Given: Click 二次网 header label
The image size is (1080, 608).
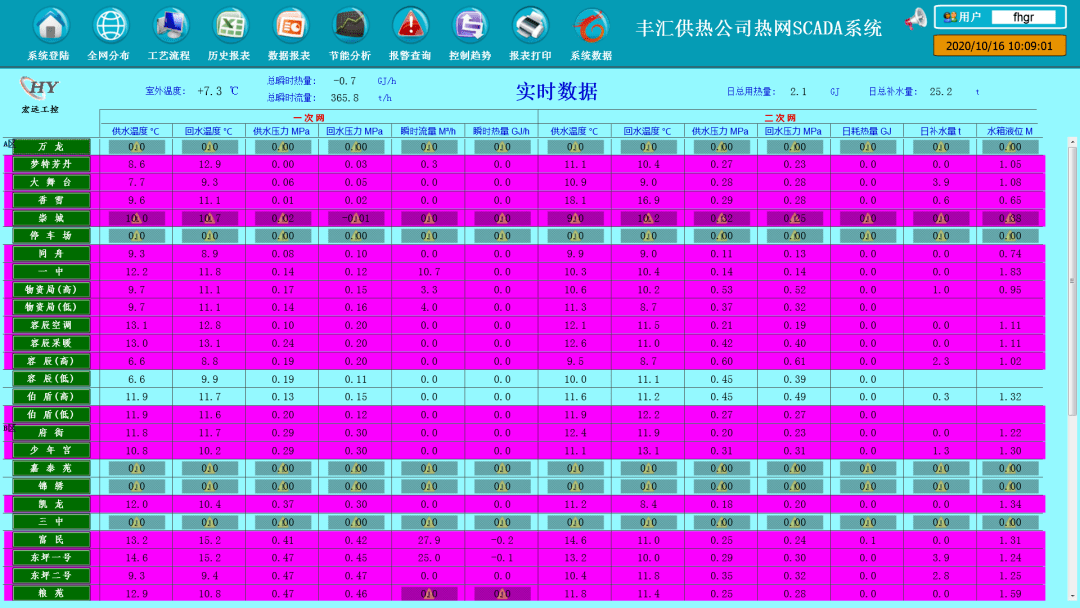Looking at the screenshot, I should (x=780, y=118).
